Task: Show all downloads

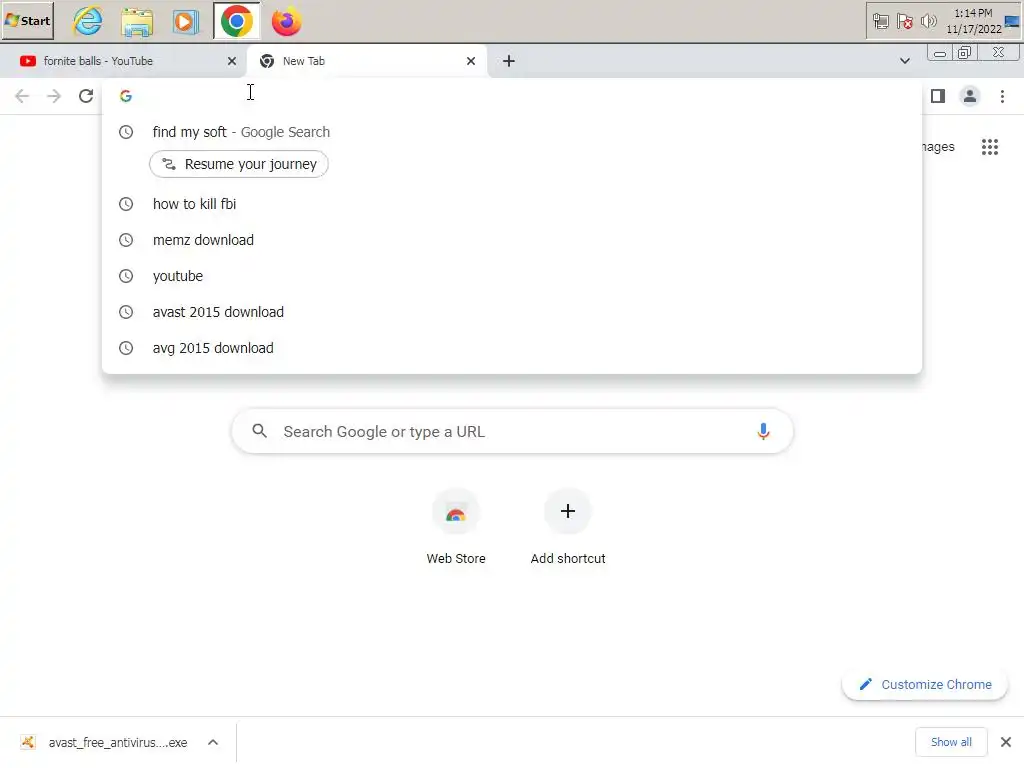Action: tap(951, 742)
